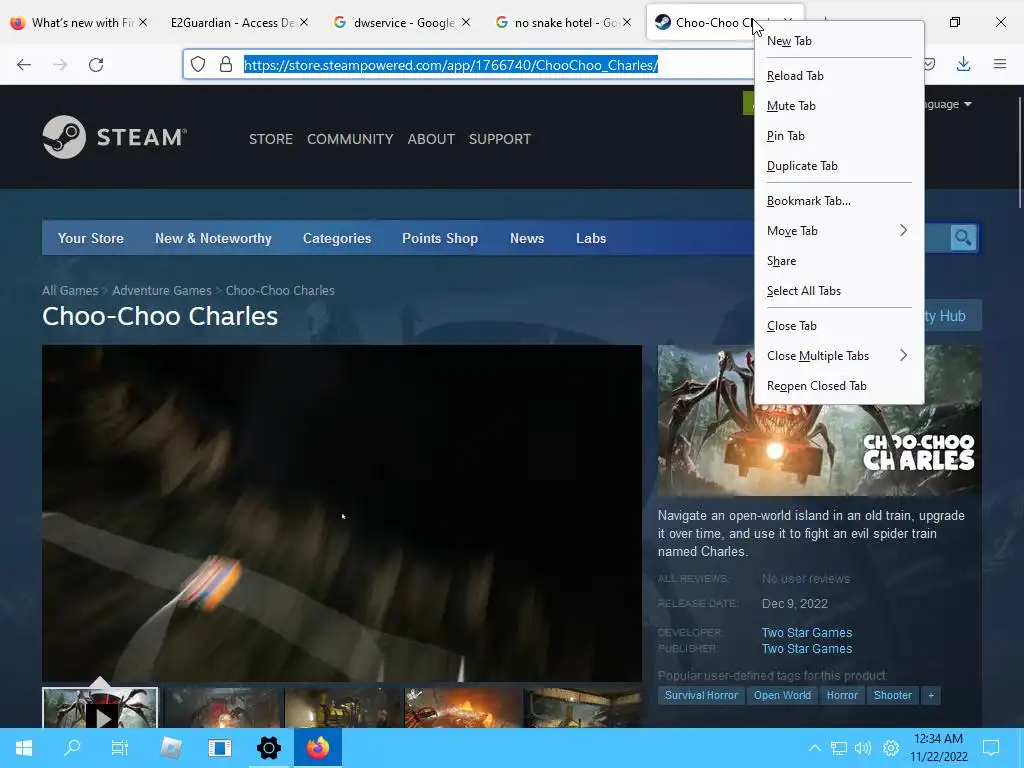Viewport: 1024px width, 768px height.
Task: Open the settings gear in system tray
Action: [x=891, y=748]
